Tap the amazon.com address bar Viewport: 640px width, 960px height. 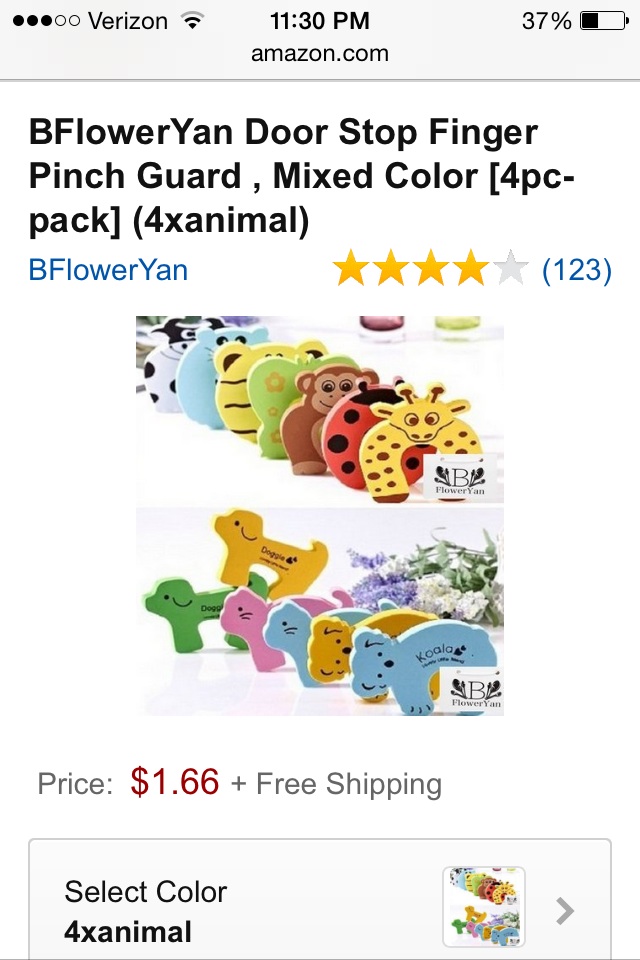[320, 53]
